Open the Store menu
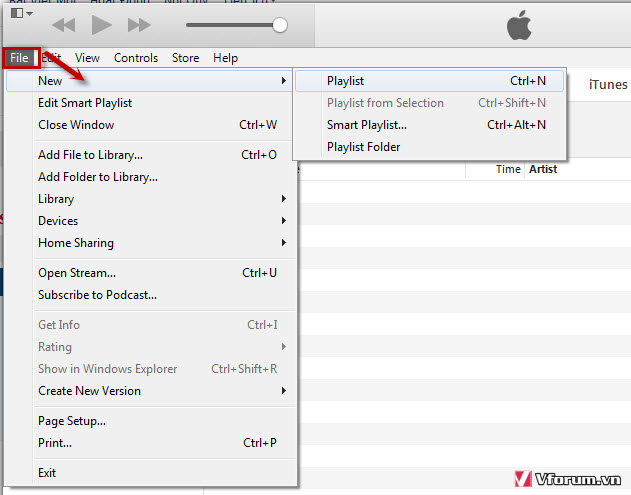 186,58
